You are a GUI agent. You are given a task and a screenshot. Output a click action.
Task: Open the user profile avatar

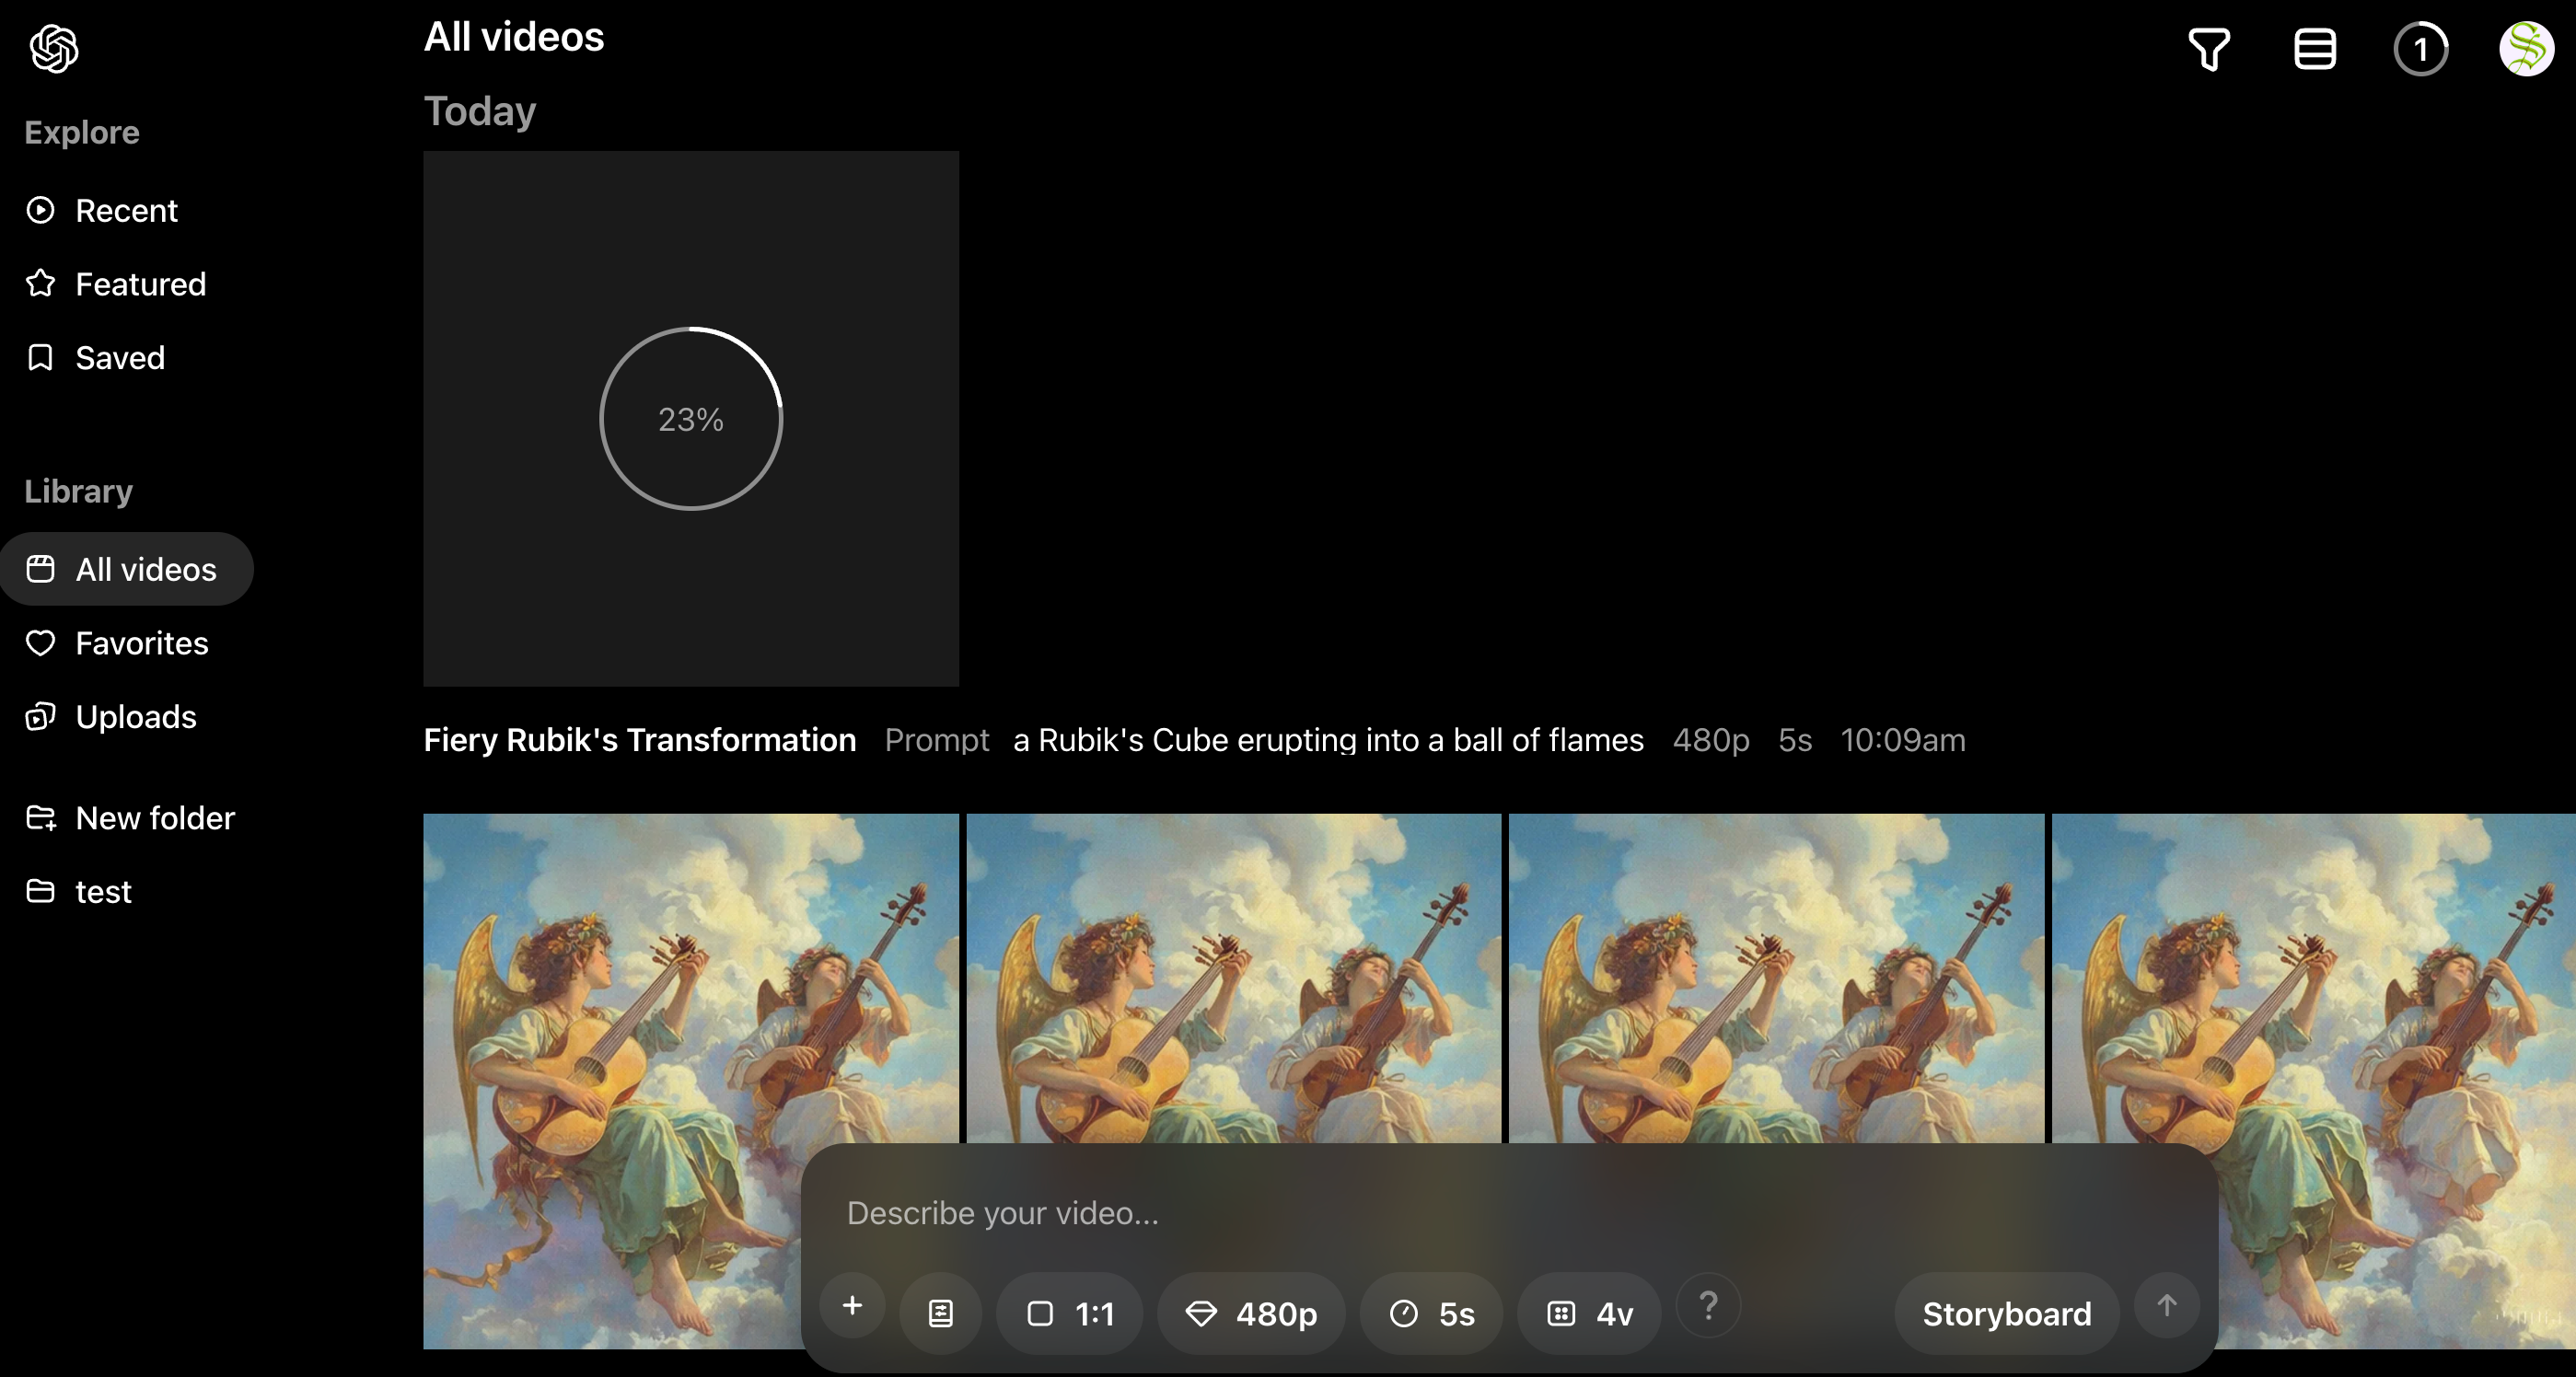(x=2526, y=49)
